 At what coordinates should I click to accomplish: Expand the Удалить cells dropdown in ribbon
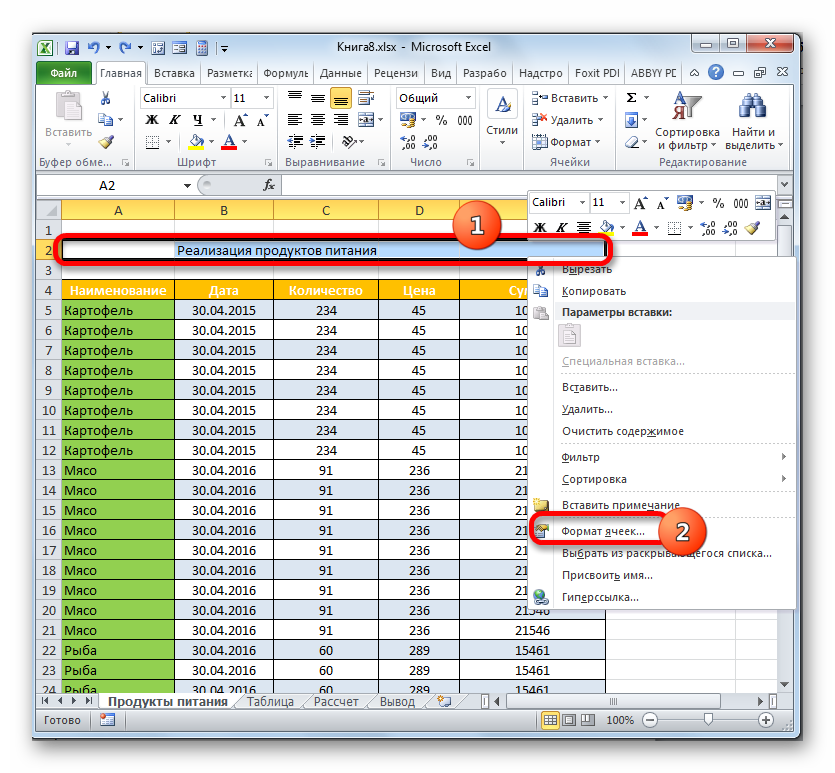(x=601, y=120)
